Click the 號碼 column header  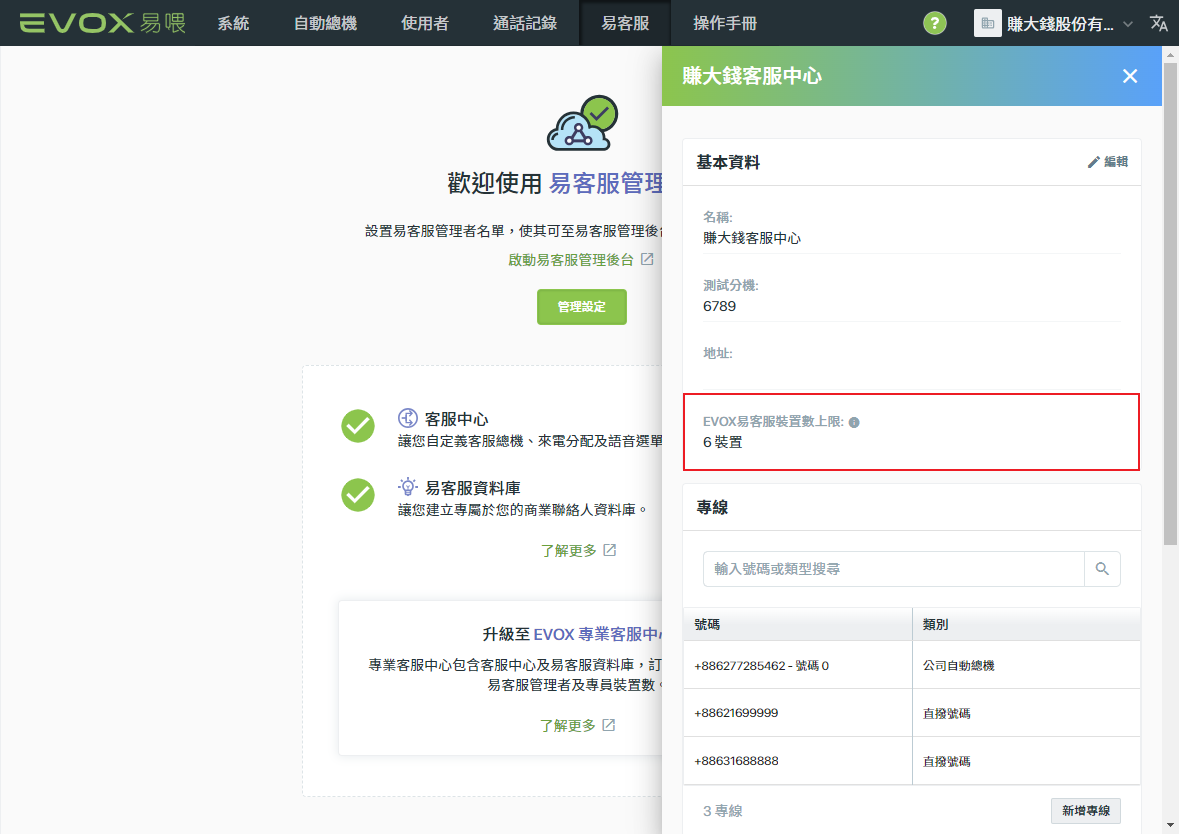coord(798,624)
